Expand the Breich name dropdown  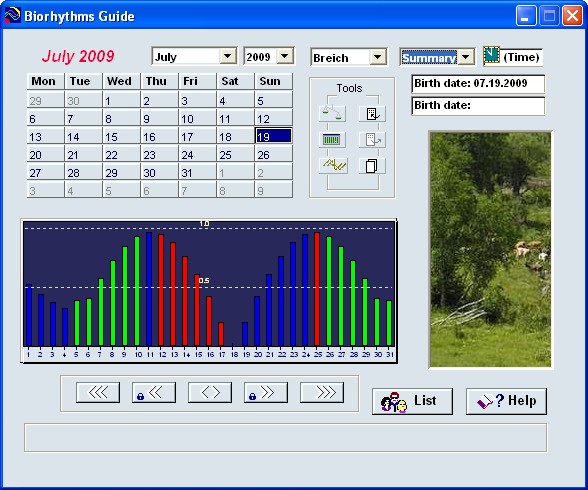point(378,57)
